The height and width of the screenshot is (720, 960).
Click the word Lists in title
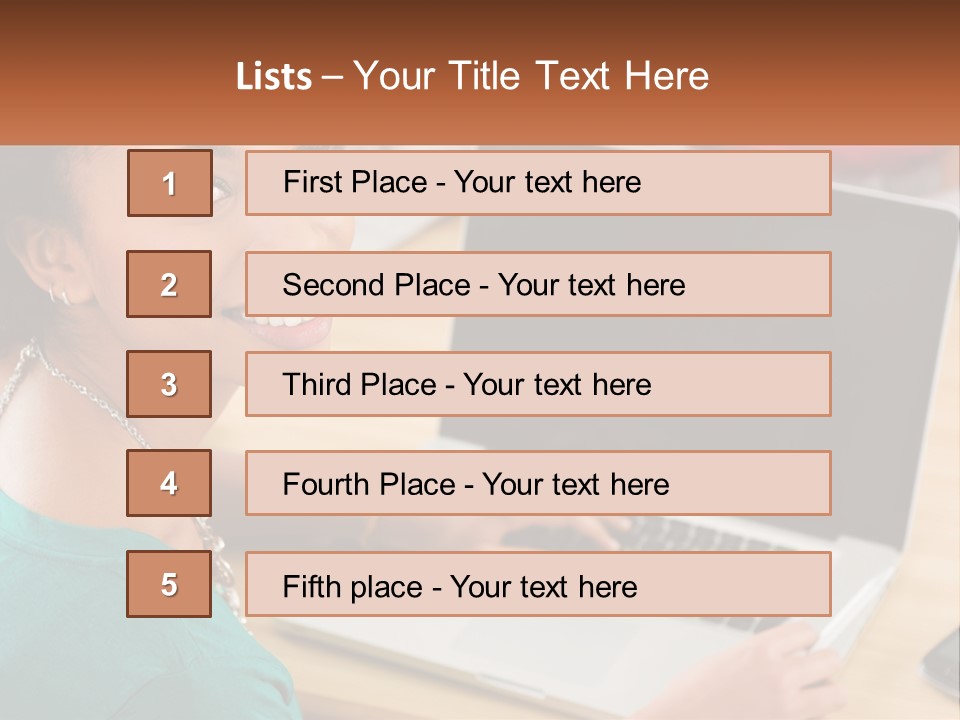pos(274,76)
